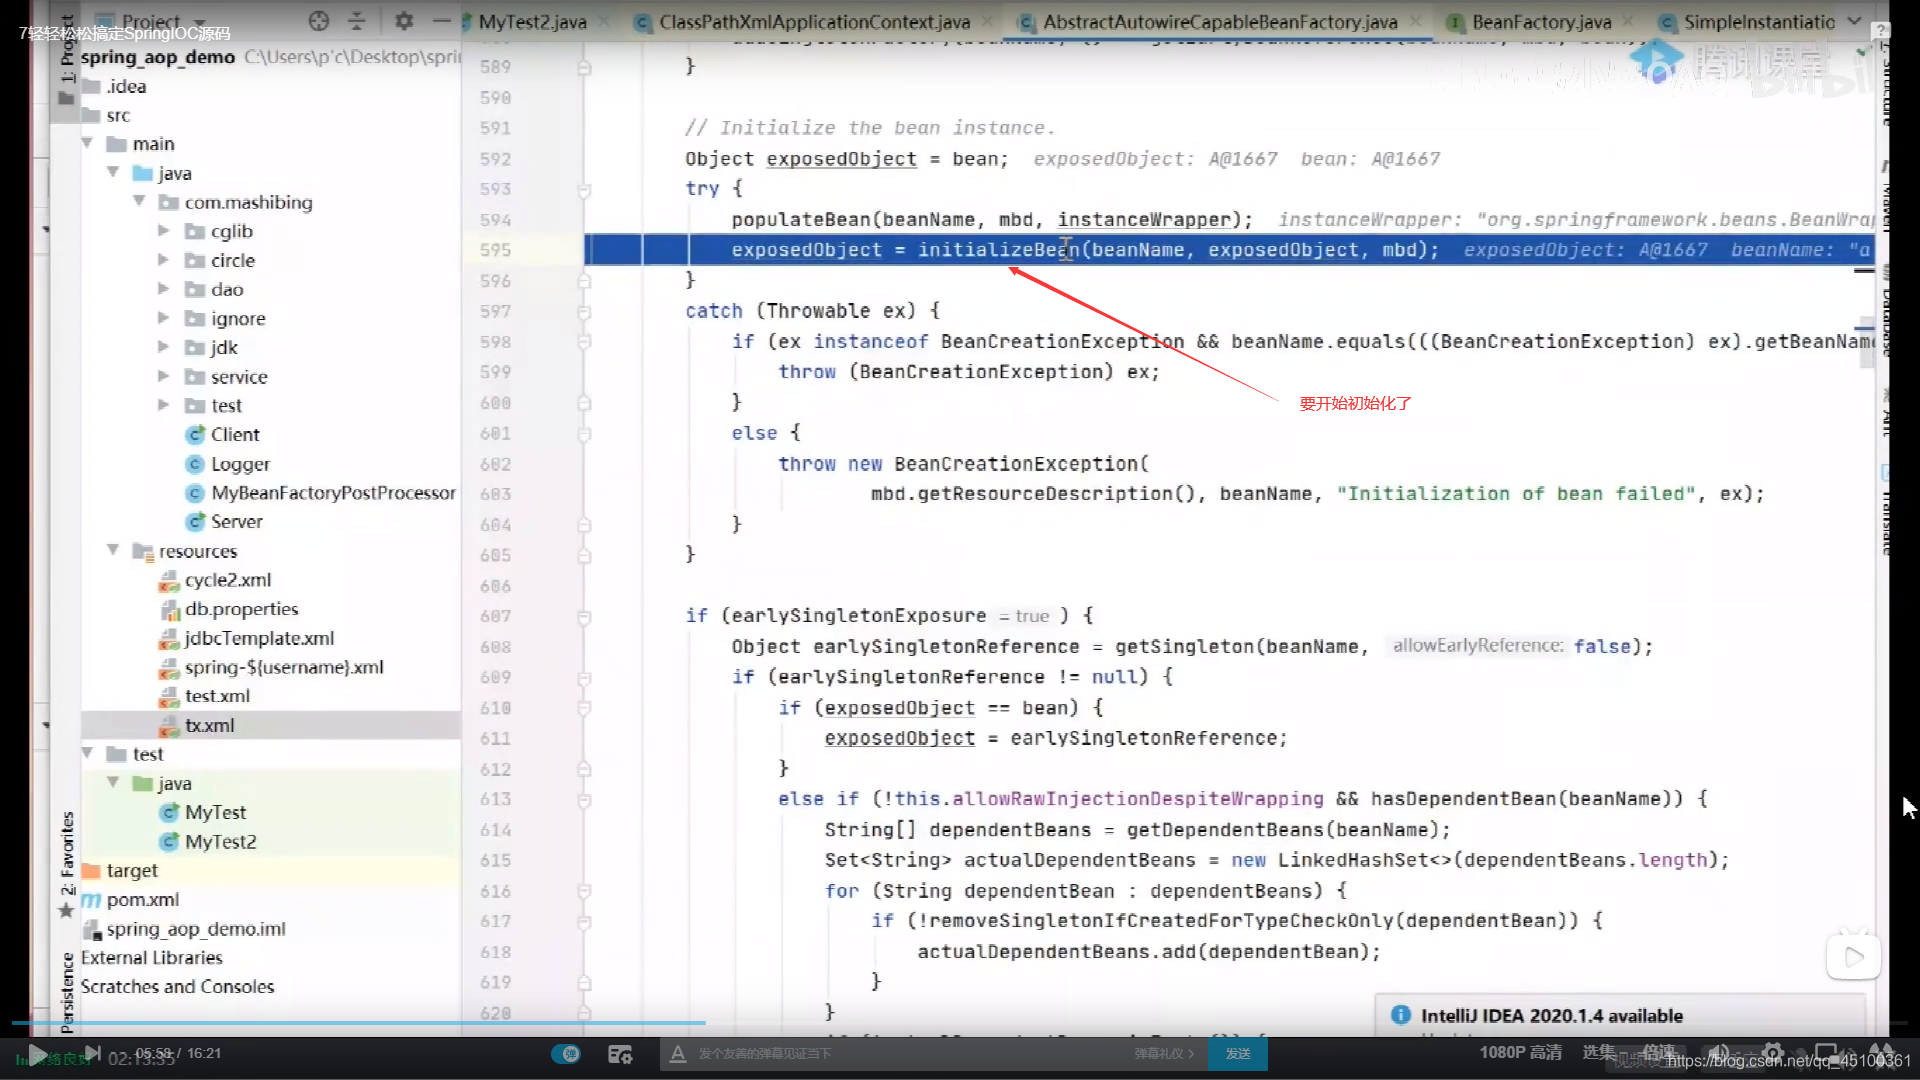The image size is (1920, 1080).
Task: Open the Project panel gear settings
Action: click(x=404, y=21)
